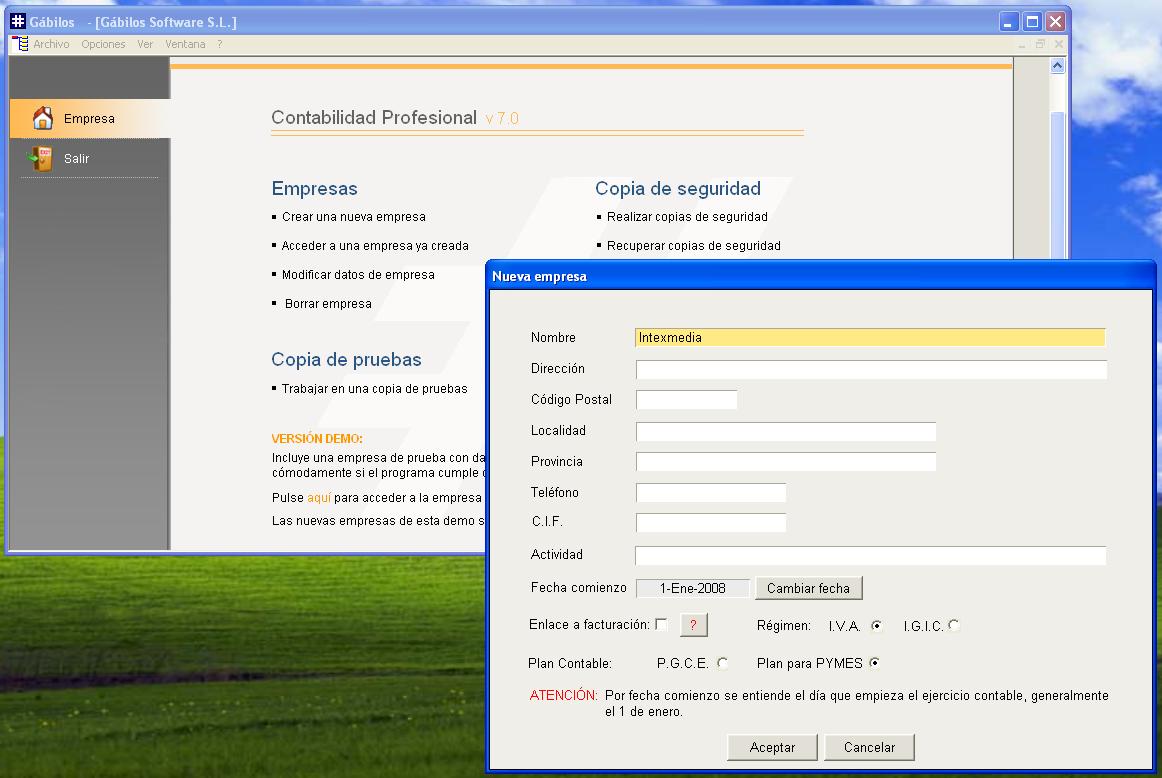Click the Aceptar button
Viewport: 1162px width, 778px height.
772,748
